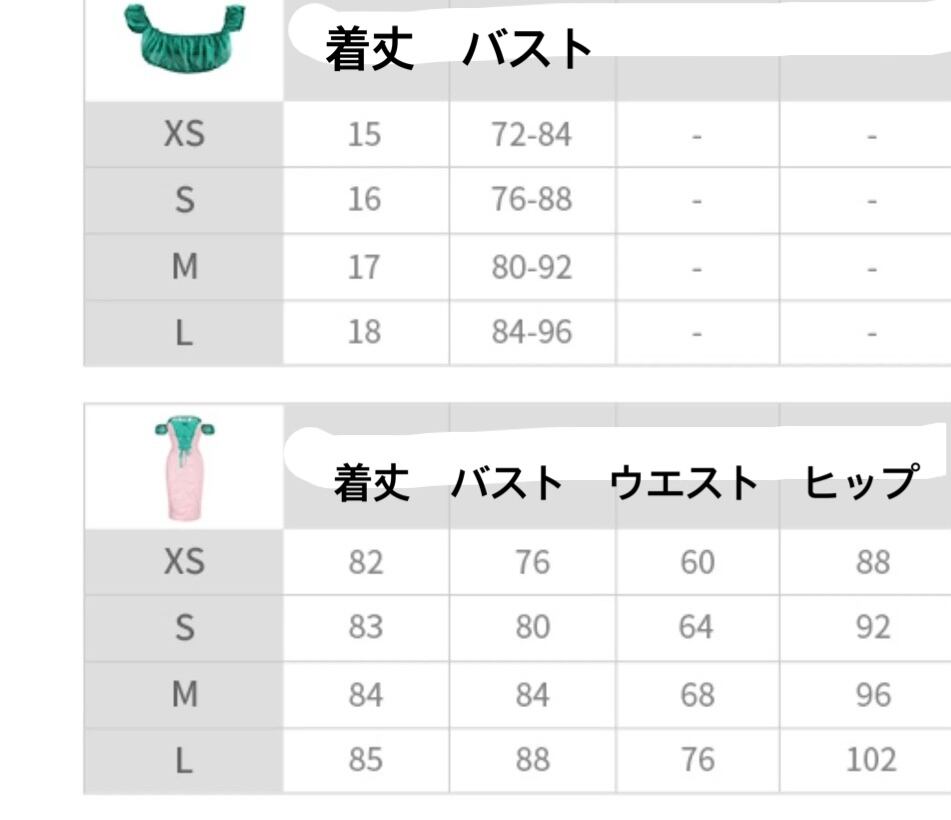Select the 84-96 bust range cell
The width and height of the screenshot is (951, 820).
point(531,332)
